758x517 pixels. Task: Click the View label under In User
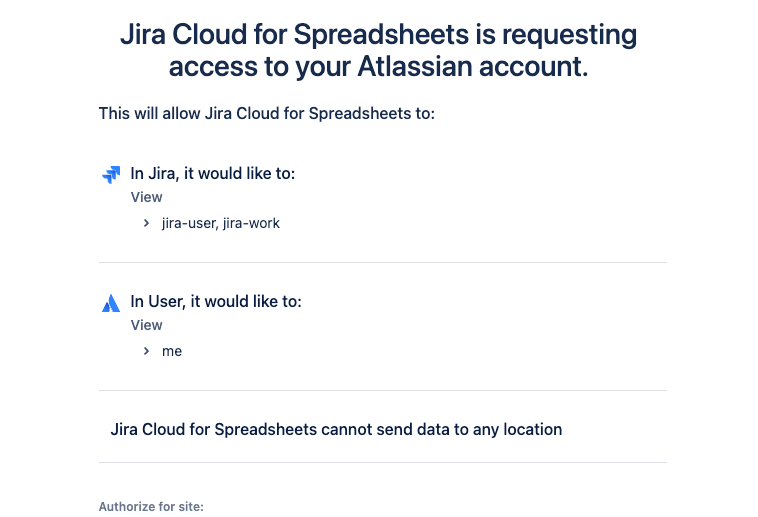pos(146,325)
